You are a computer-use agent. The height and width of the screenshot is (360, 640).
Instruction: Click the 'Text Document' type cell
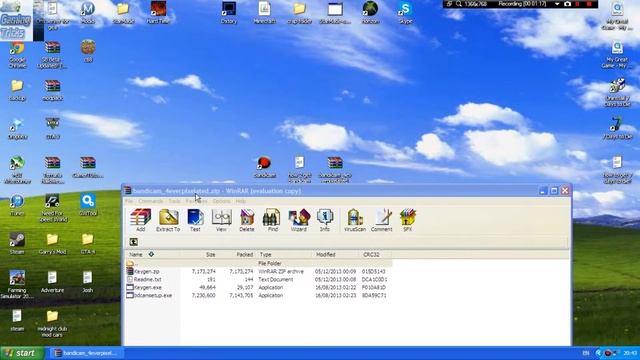[276, 280]
